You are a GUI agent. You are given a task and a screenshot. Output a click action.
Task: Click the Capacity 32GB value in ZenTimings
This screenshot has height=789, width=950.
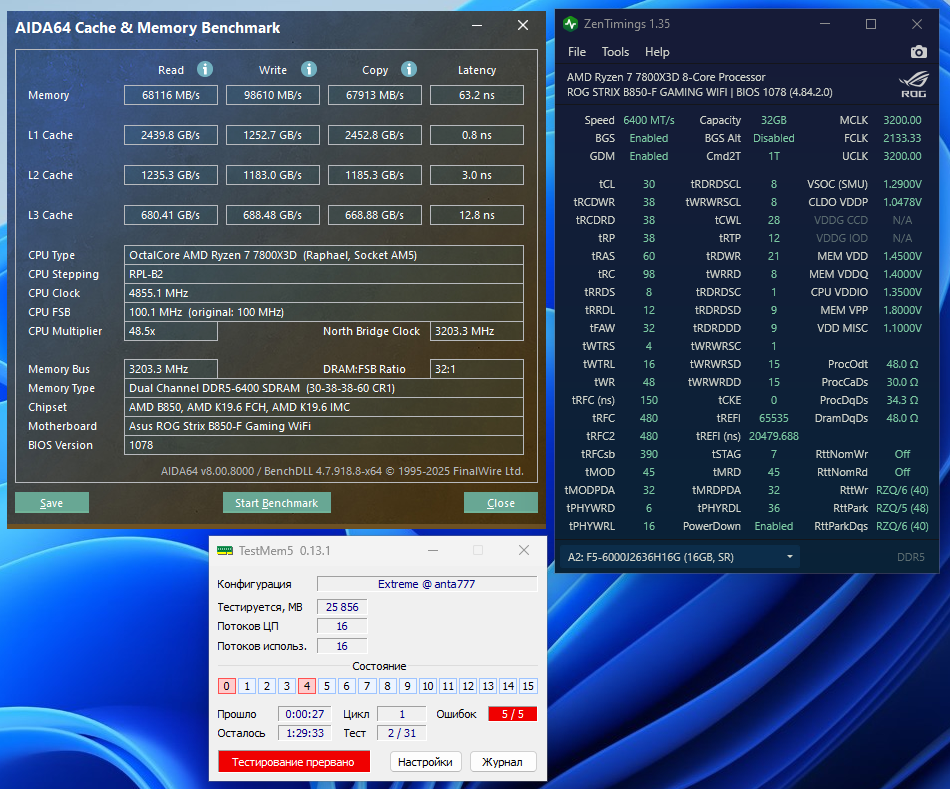(x=774, y=120)
